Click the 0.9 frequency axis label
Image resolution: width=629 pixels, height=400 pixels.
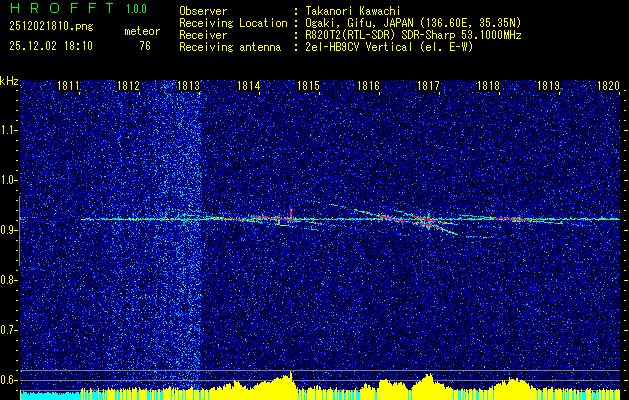click(8, 230)
